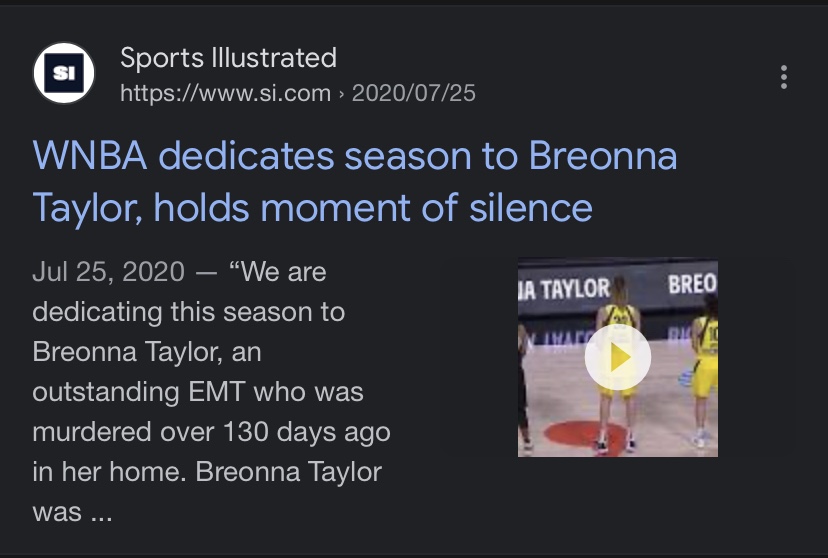Select the Jul 25, 2020 snippet date
Viewport: 828px width, 558px height.
point(109,272)
